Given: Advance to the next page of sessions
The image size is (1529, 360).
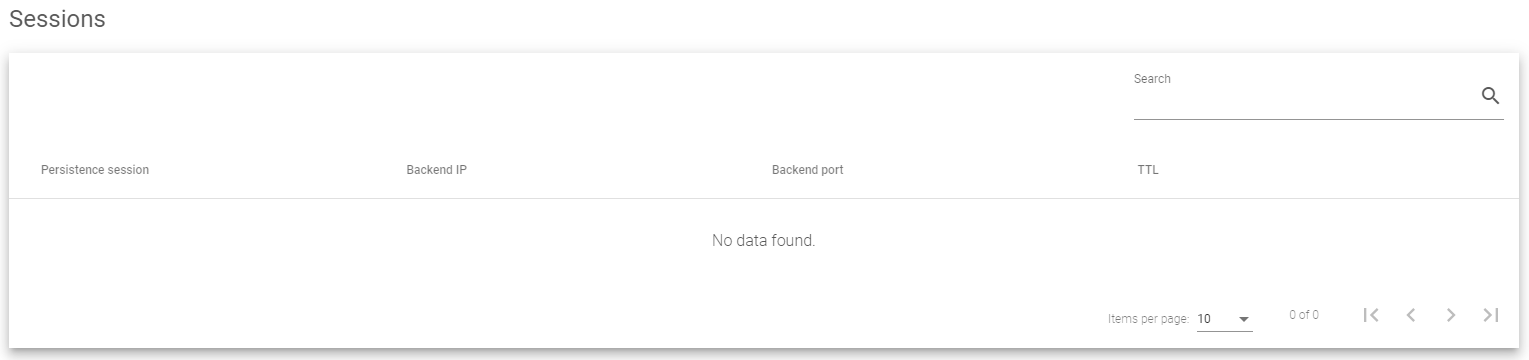Looking at the screenshot, I should [x=1451, y=315].
